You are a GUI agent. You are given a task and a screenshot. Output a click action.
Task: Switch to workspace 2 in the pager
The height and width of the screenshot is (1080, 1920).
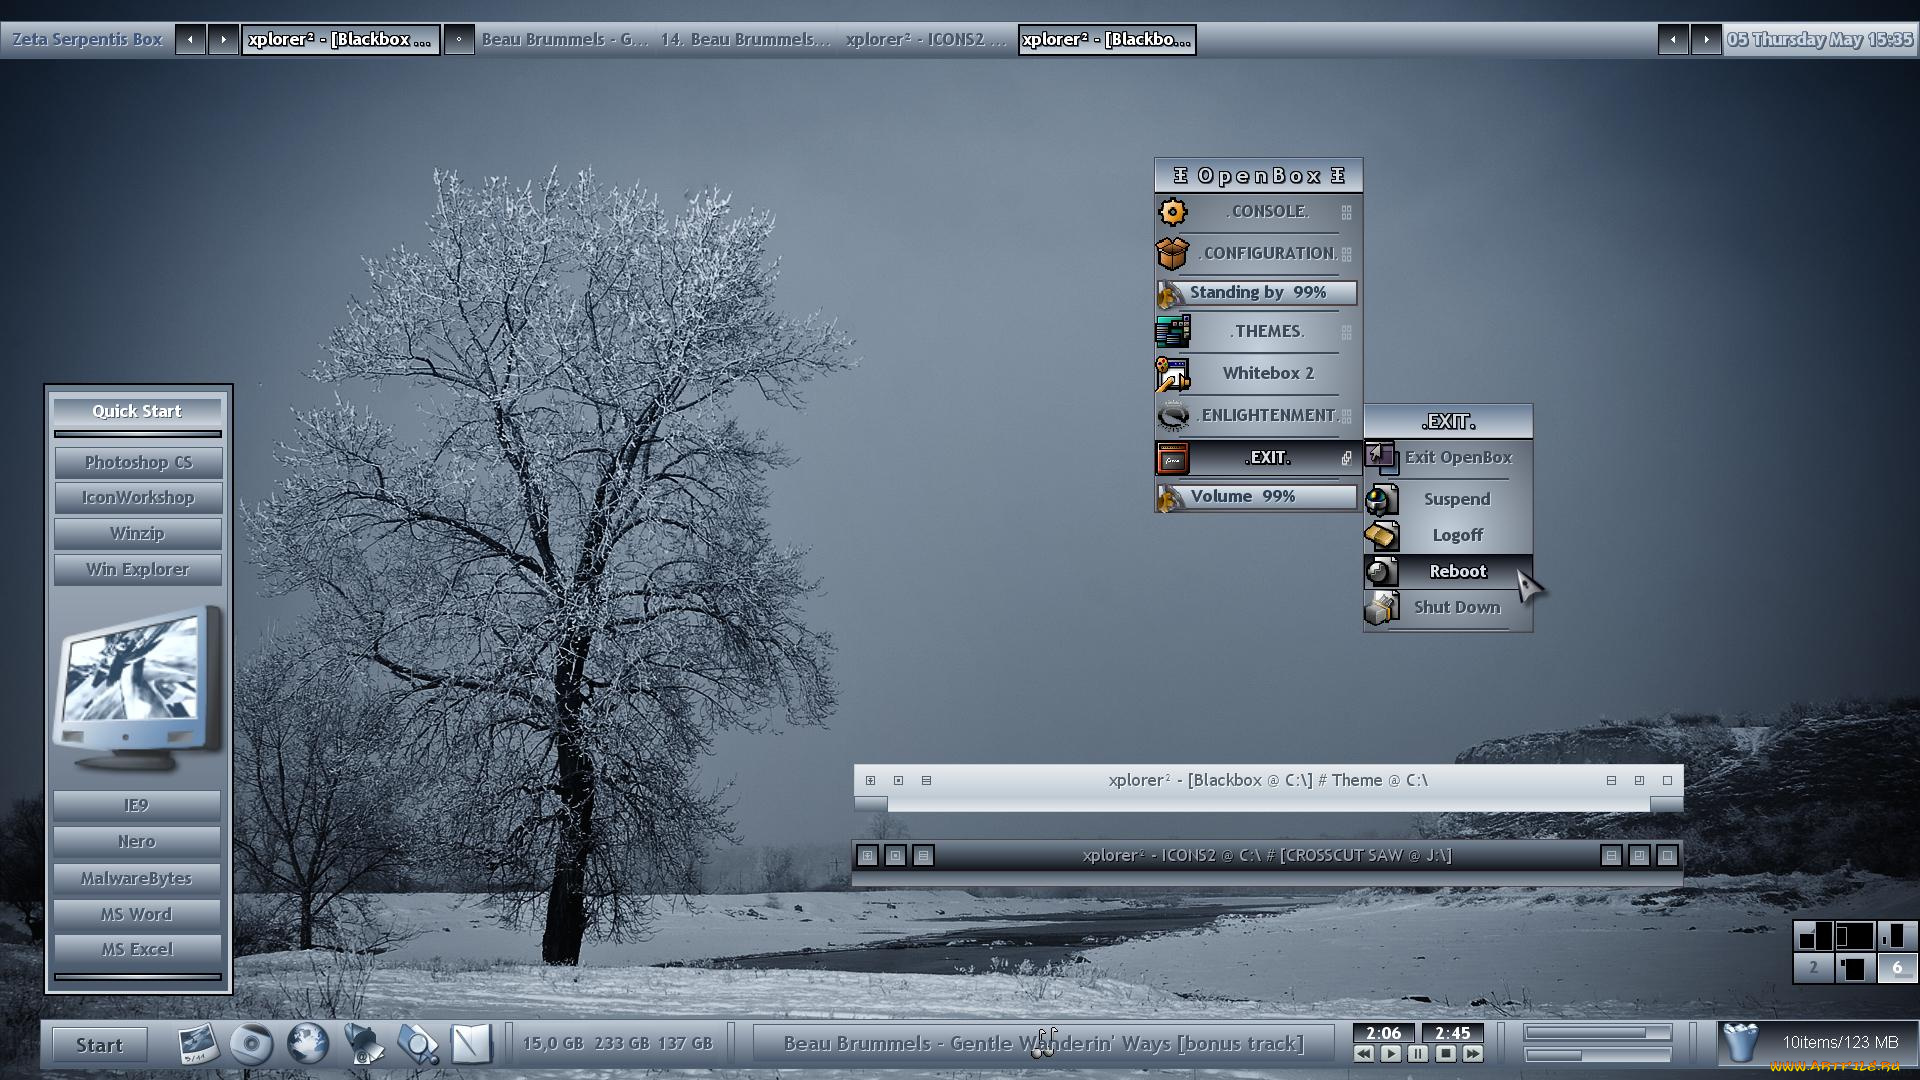(x=1813, y=966)
